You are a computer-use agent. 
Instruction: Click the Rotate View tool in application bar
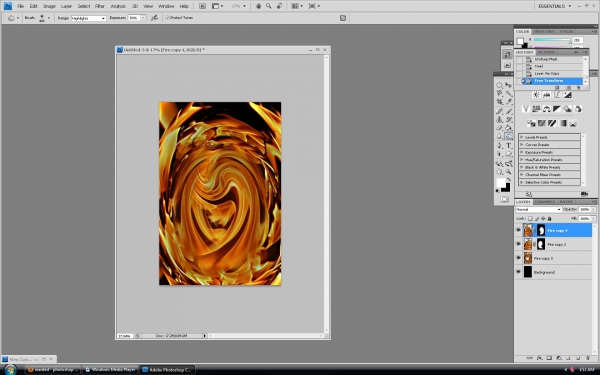point(279,6)
